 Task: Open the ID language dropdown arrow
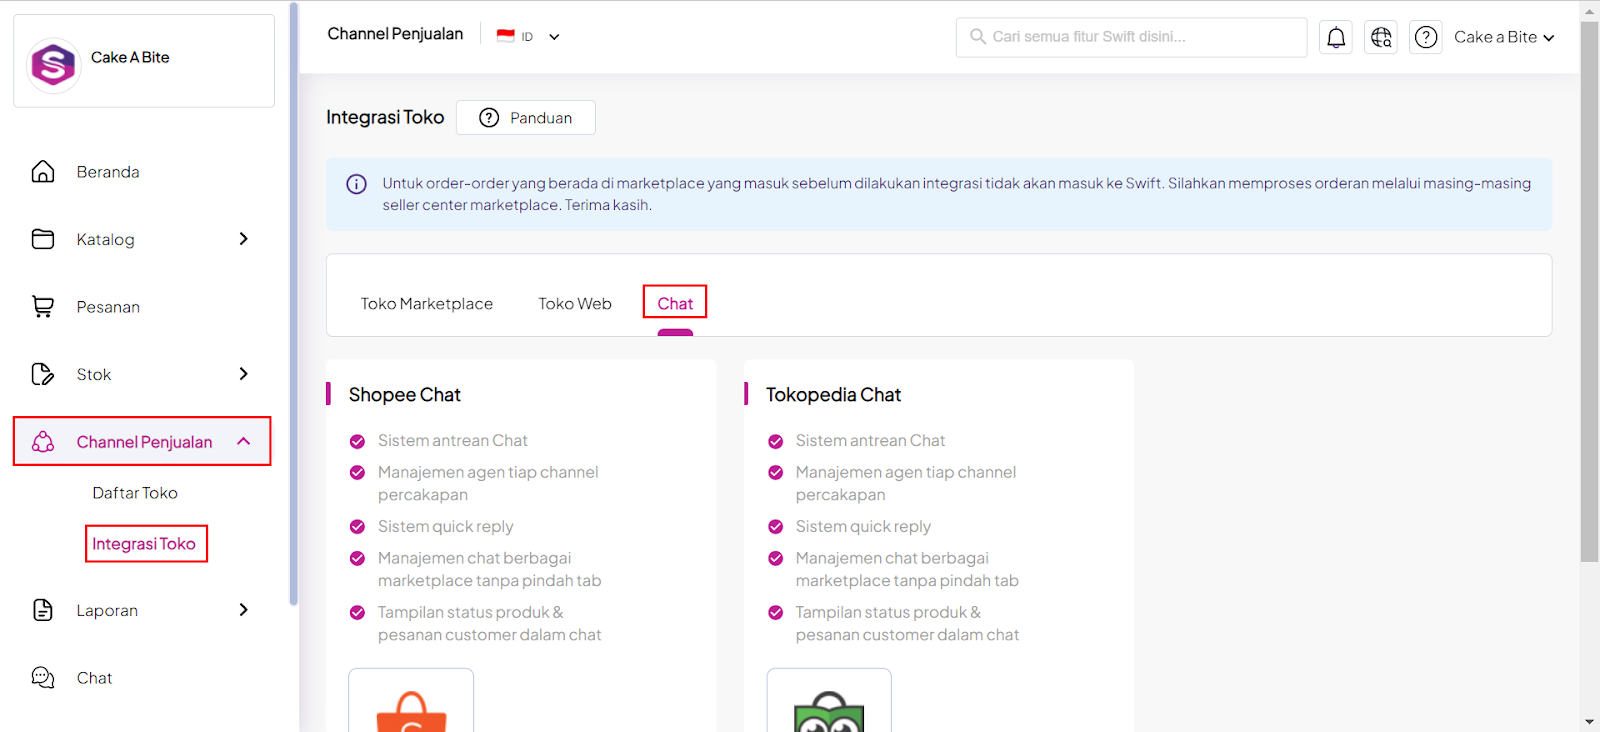[554, 37]
